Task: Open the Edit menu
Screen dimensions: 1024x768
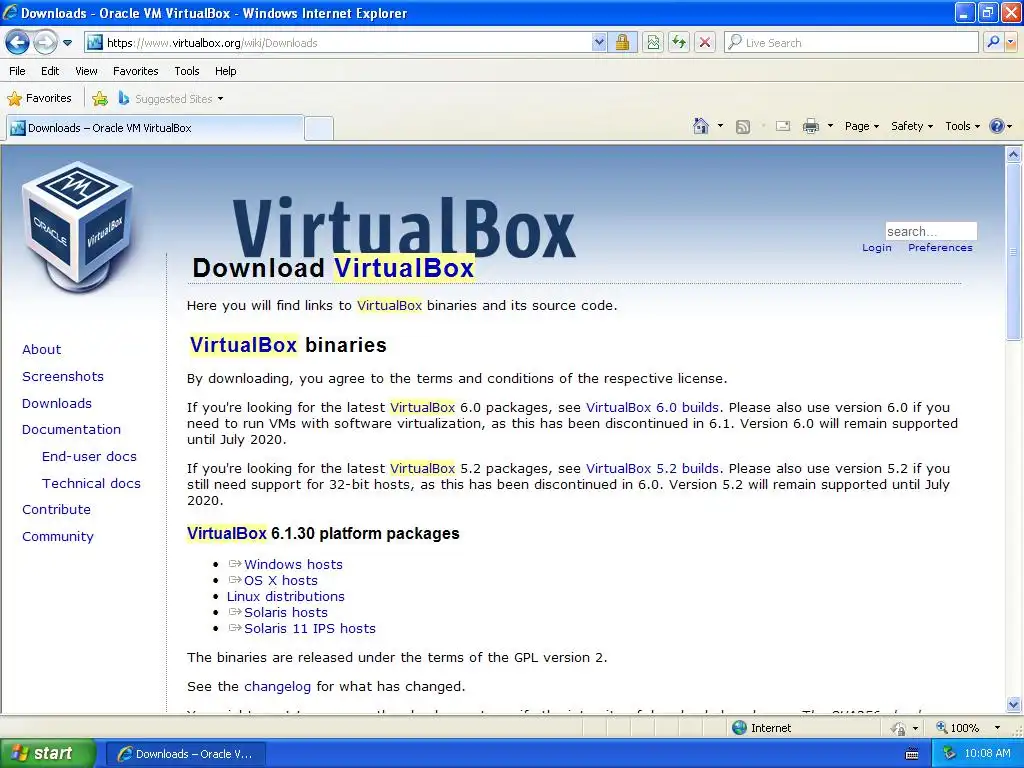Action: pos(50,71)
